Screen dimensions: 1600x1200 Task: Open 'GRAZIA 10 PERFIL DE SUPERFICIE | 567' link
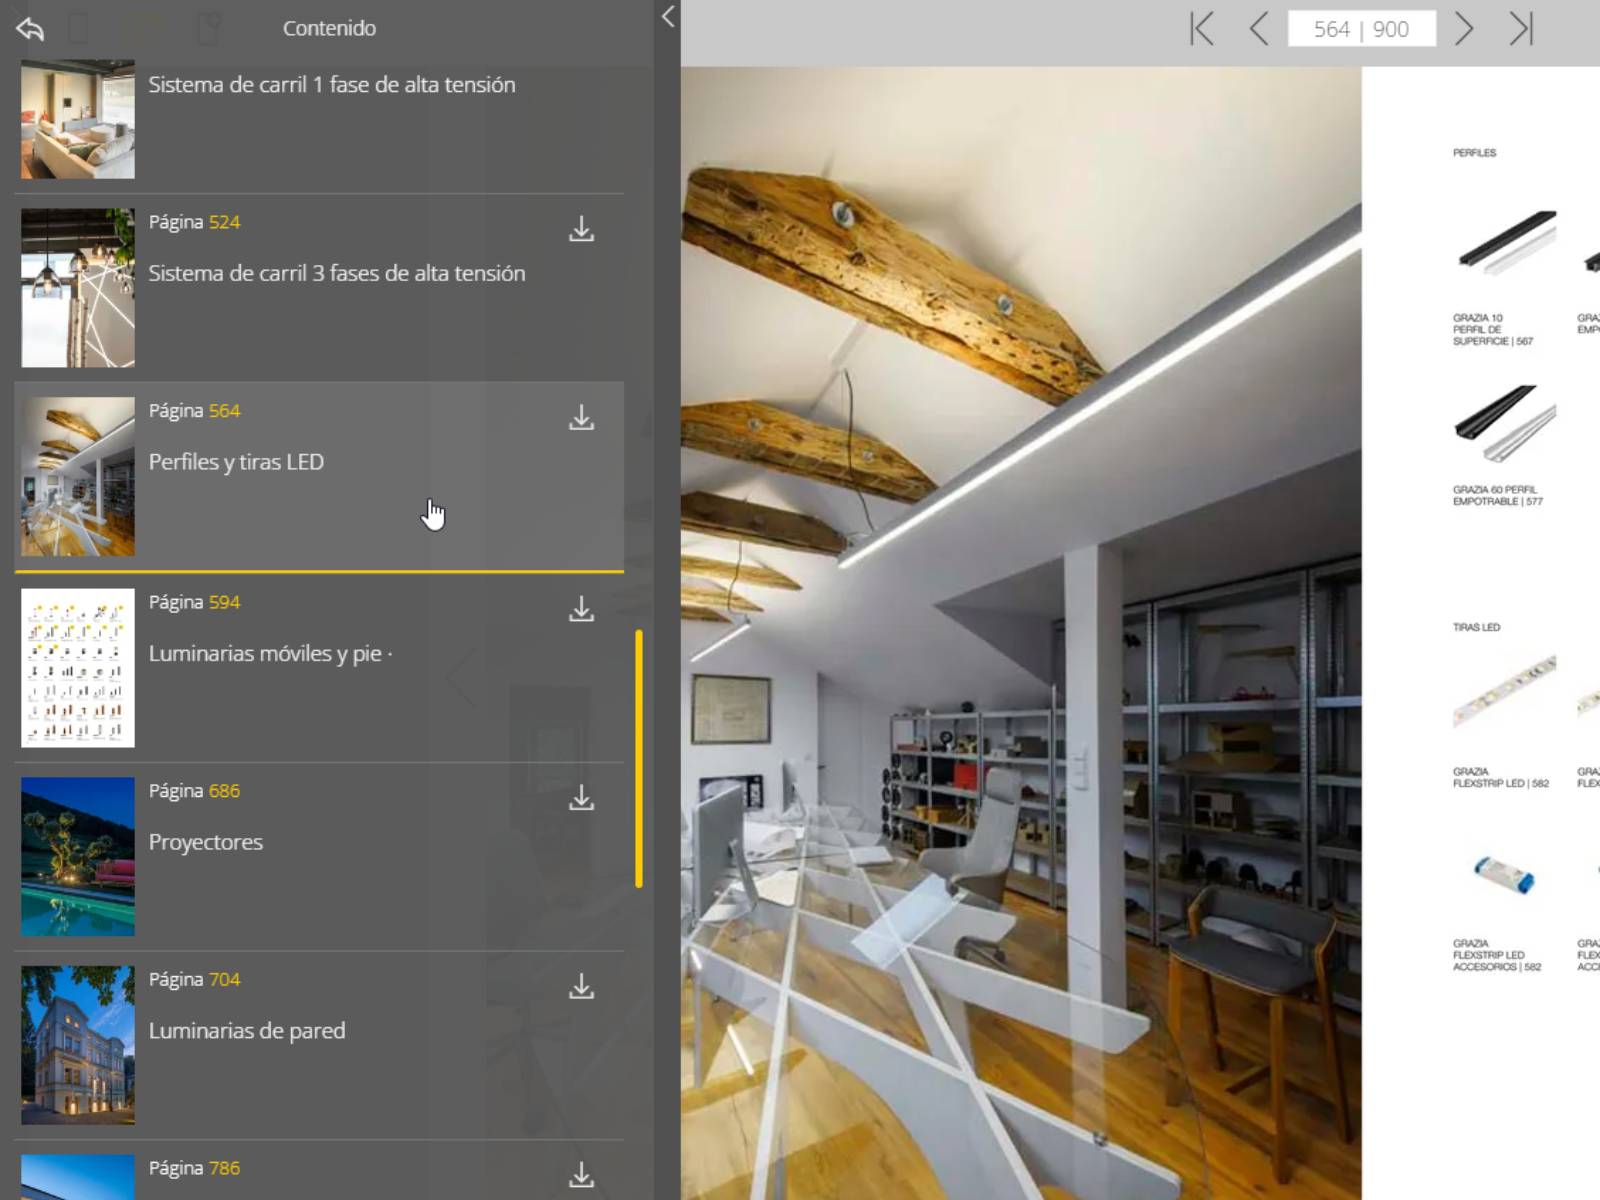pos(1492,329)
